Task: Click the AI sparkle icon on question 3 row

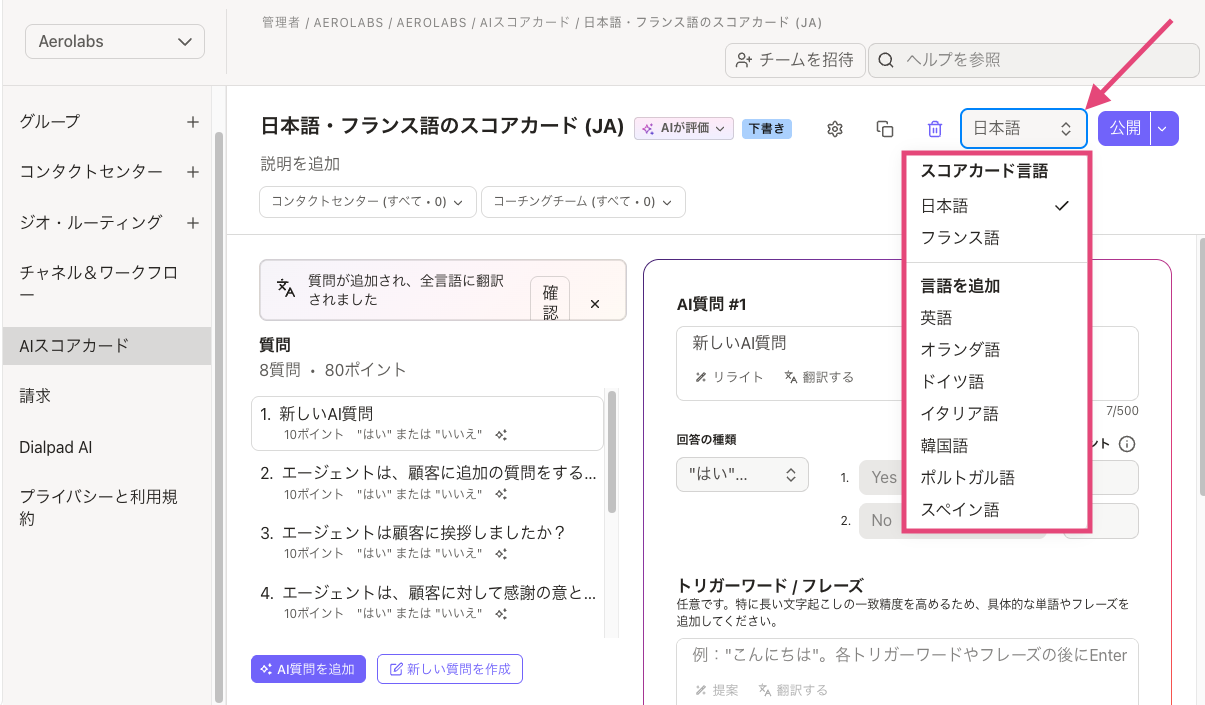Action: click(501, 553)
